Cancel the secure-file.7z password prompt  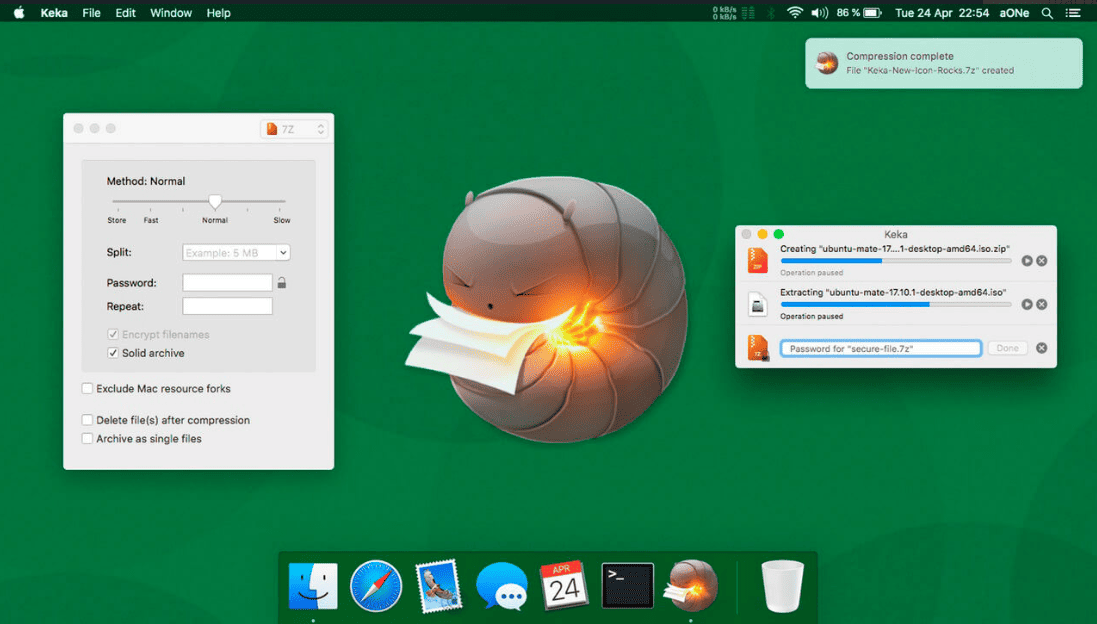(1042, 348)
